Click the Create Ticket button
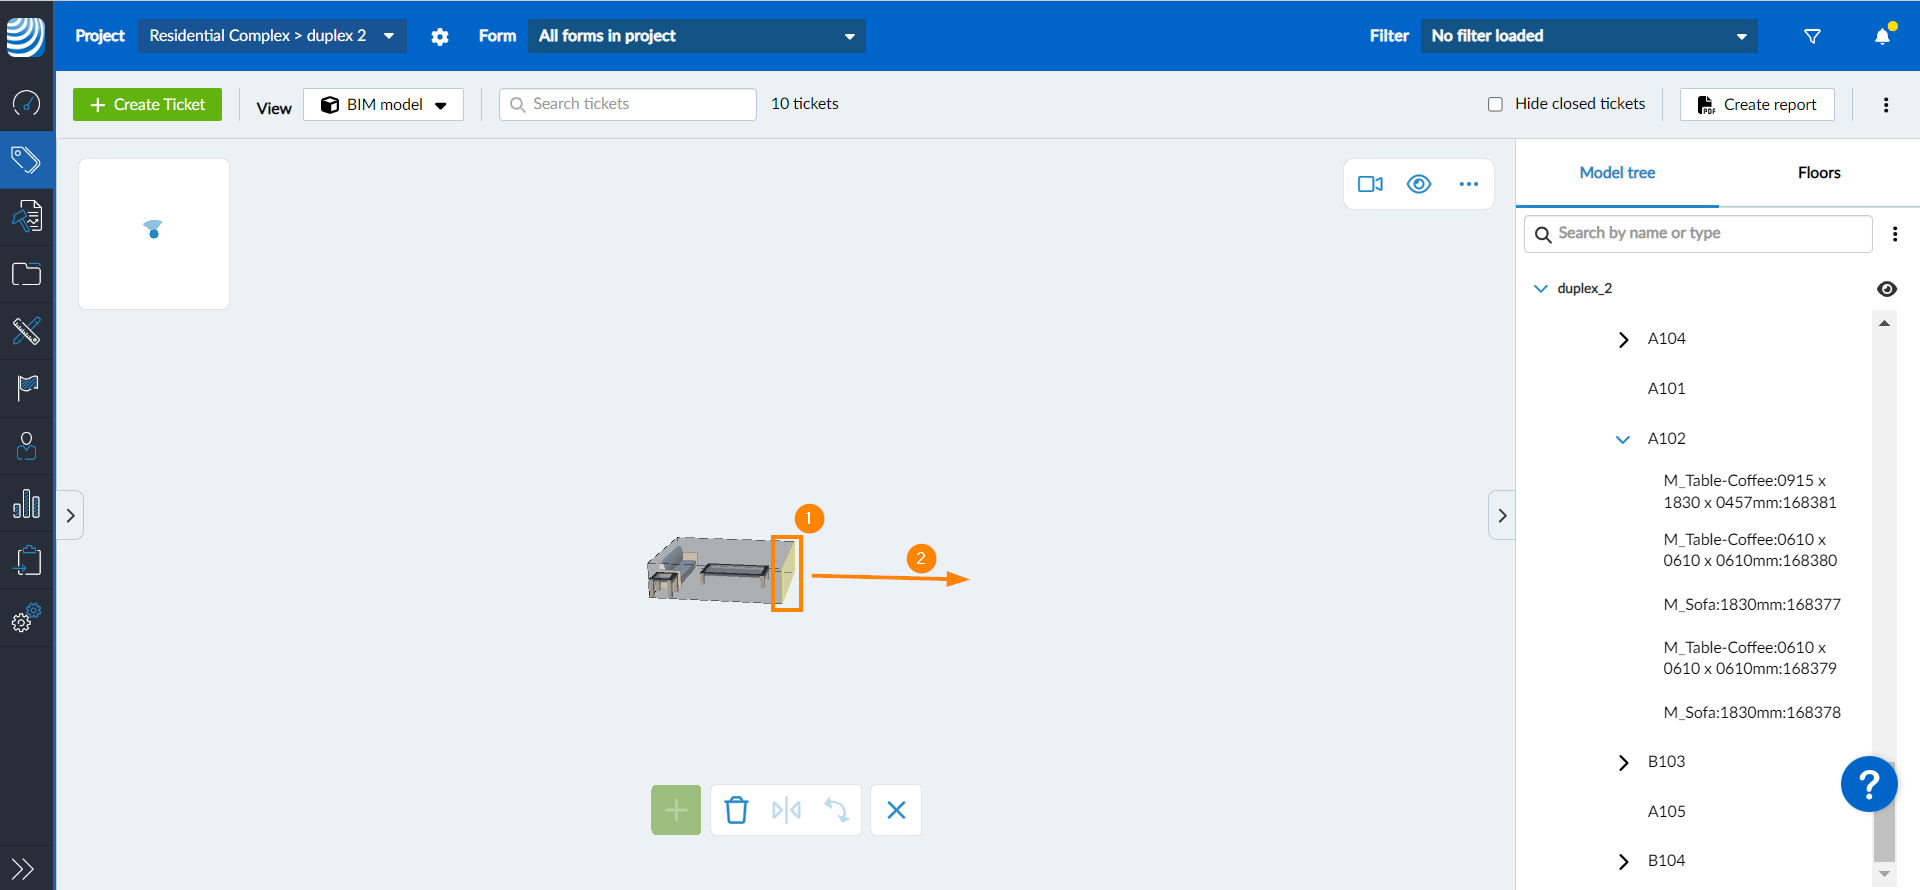The height and width of the screenshot is (890, 1920). point(148,105)
